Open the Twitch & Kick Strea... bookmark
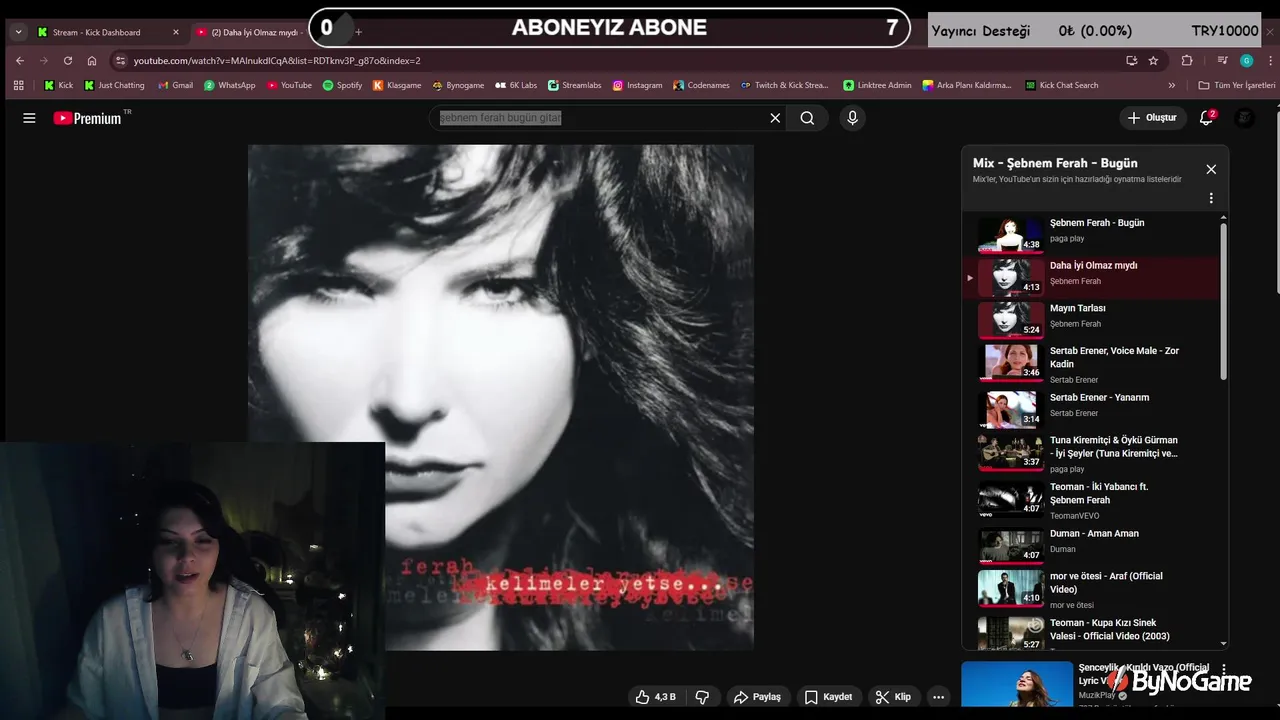1280x720 pixels. pos(785,85)
